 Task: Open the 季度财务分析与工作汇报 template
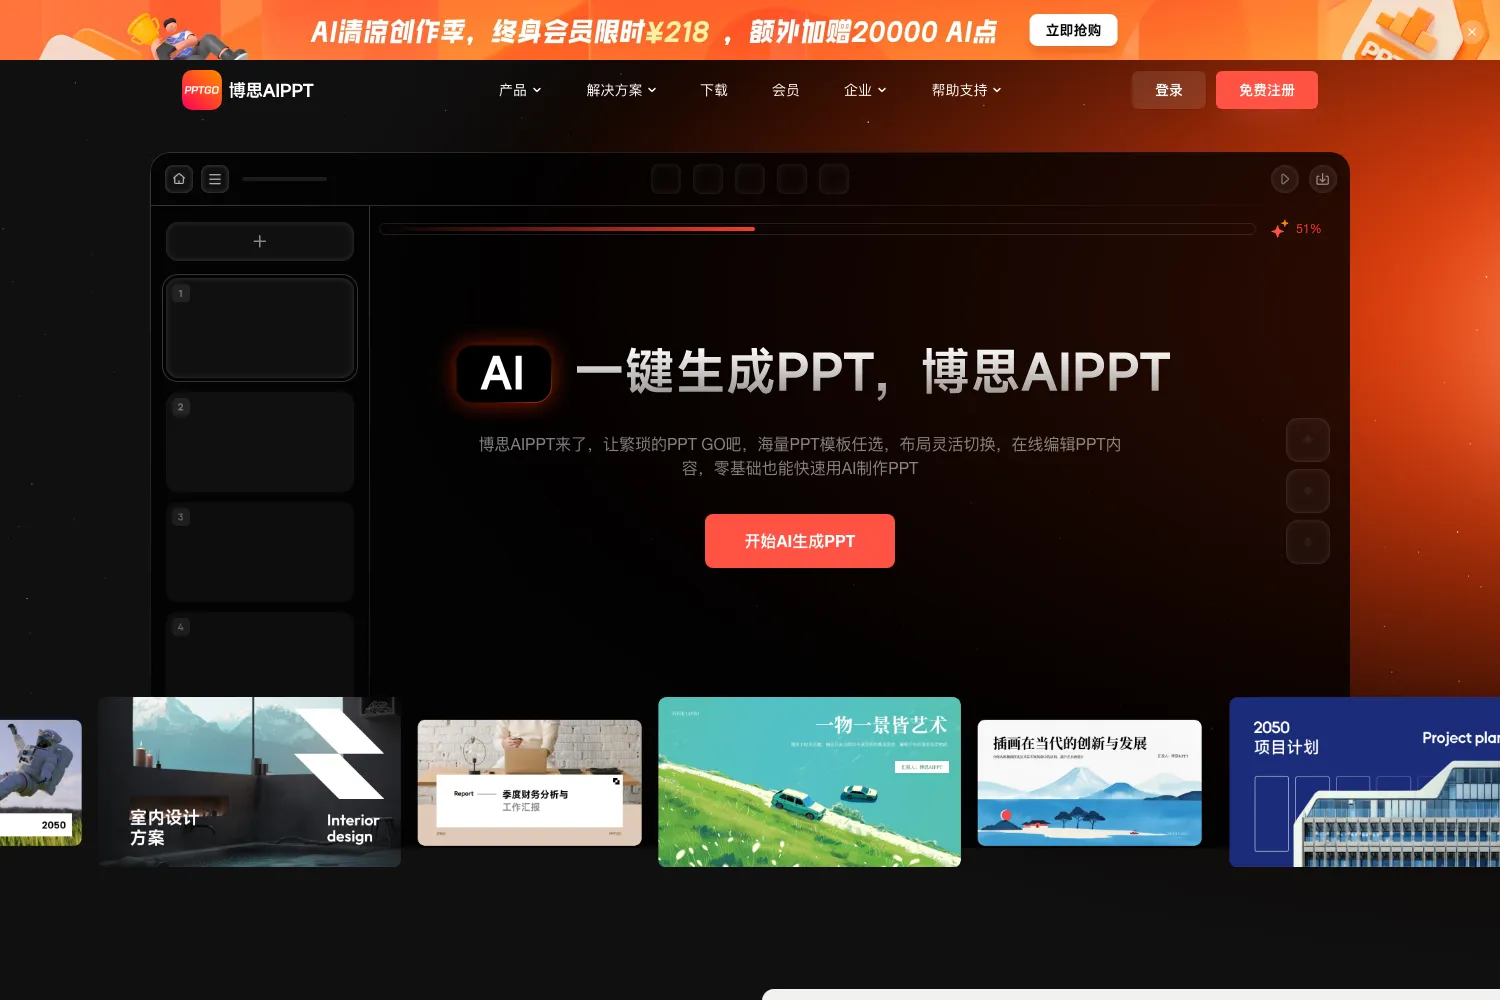click(530, 783)
